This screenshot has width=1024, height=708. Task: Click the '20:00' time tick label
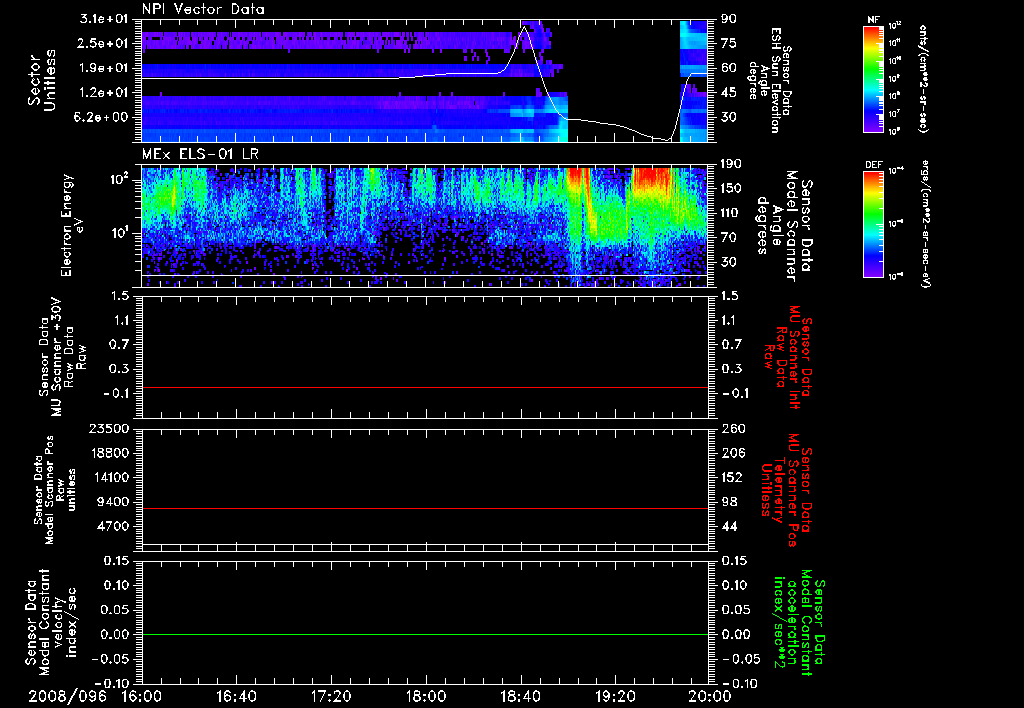pos(710,697)
